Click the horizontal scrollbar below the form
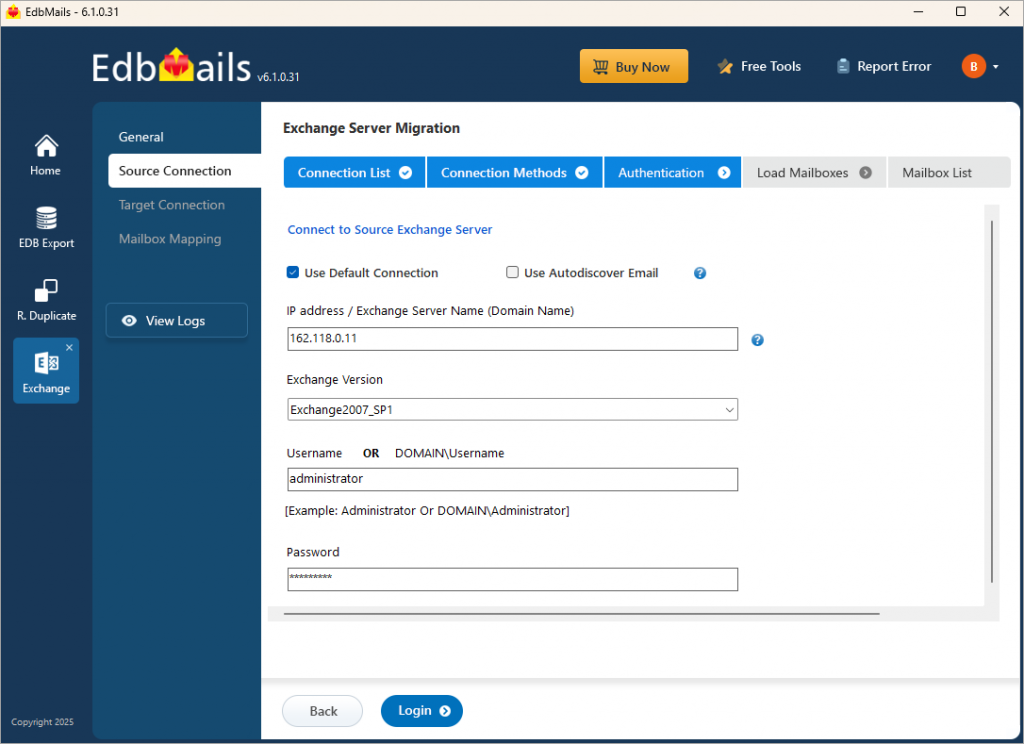Image resolution: width=1024 pixels, height=744 pixels. tap(581, 614)
